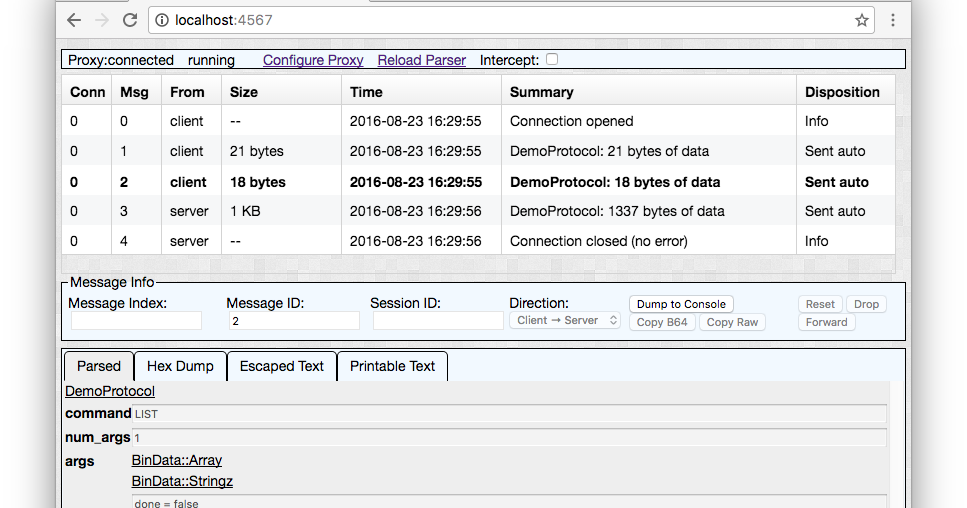967x508 pixels.
Task: Click the Copy B64 button
Action: pos(662,322)
